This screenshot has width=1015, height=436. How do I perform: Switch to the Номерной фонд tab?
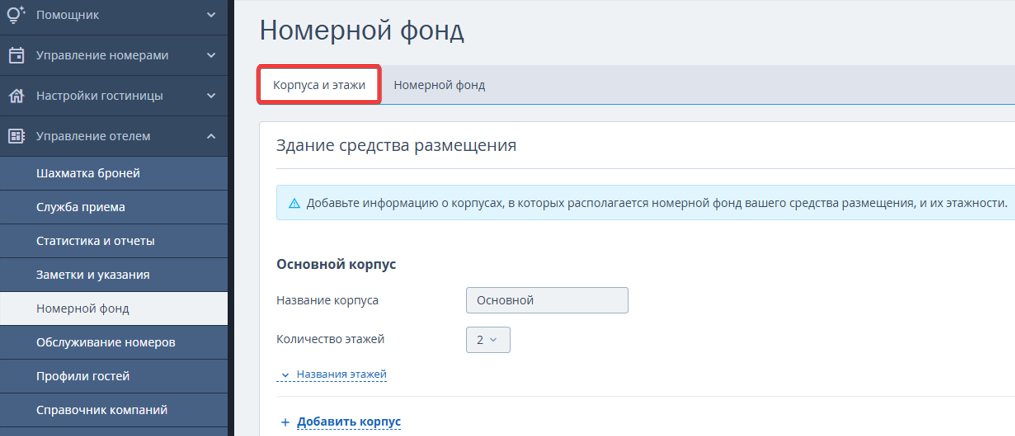pos(440,85)
